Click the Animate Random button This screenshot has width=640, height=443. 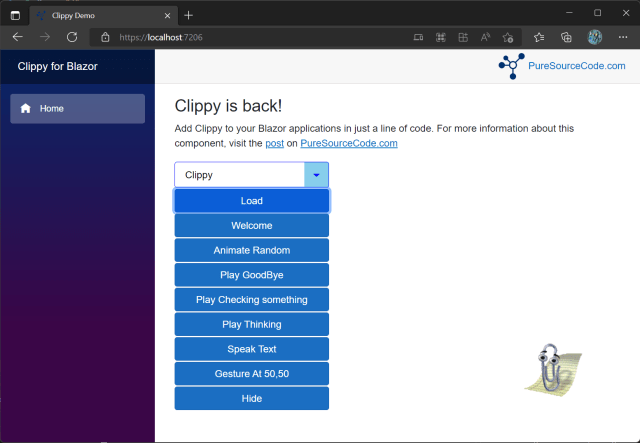pos(251,250)
